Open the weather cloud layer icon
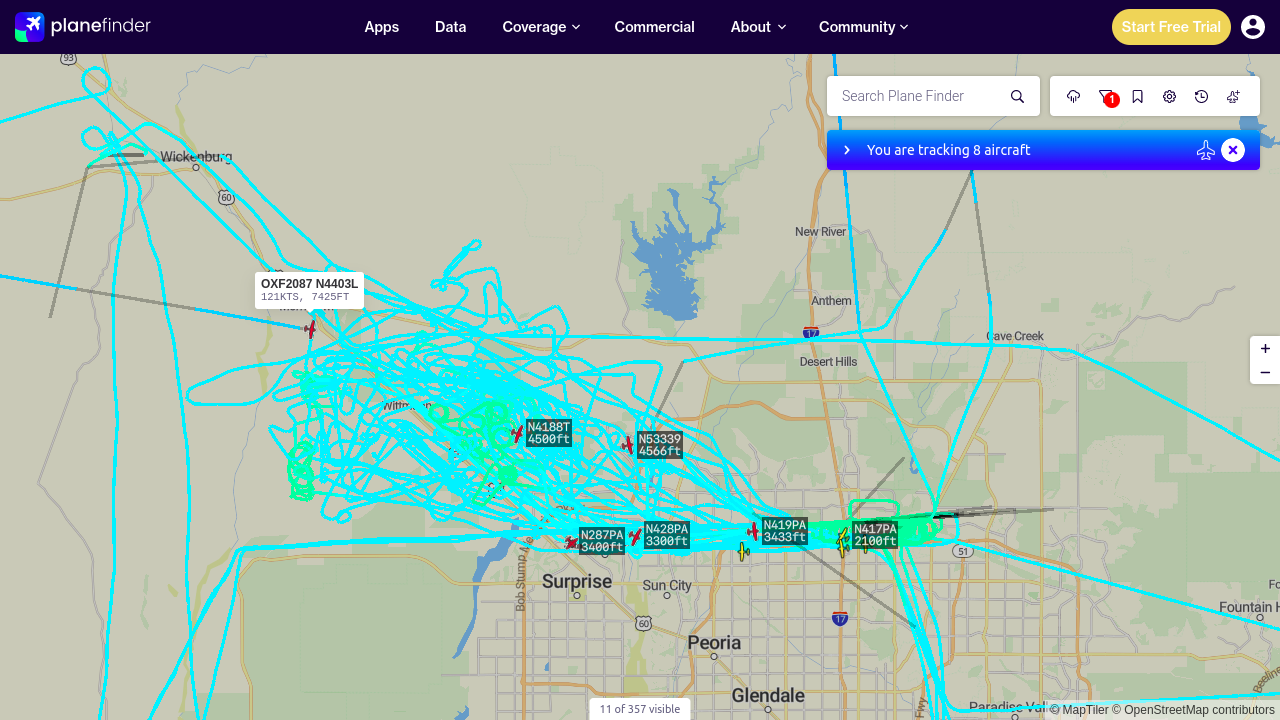Viewport: 1280px width, 720px height. click(x=1074, y=96)
